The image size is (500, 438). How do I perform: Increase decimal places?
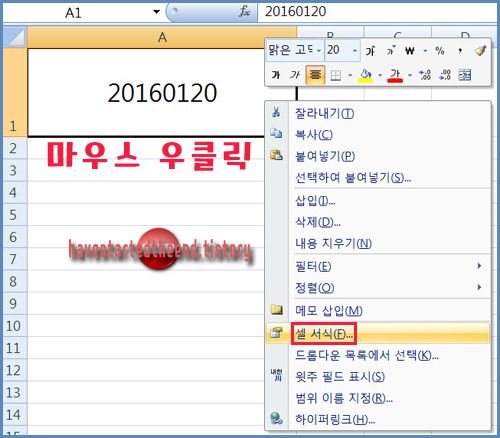(425, 75)
